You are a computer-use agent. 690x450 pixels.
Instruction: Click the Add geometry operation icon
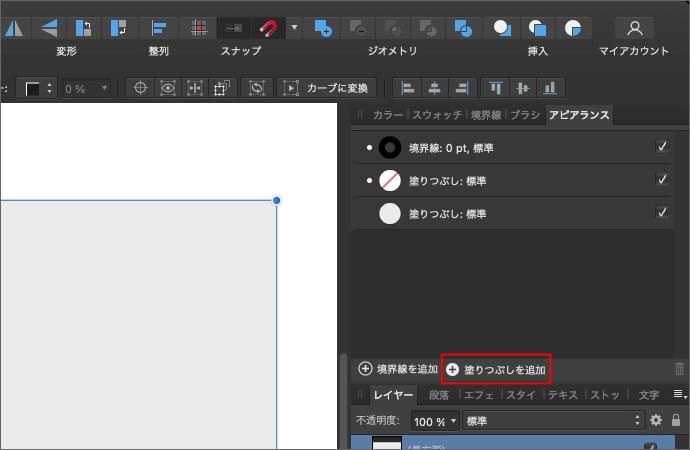pyautogui.click(x=322, y=28)
